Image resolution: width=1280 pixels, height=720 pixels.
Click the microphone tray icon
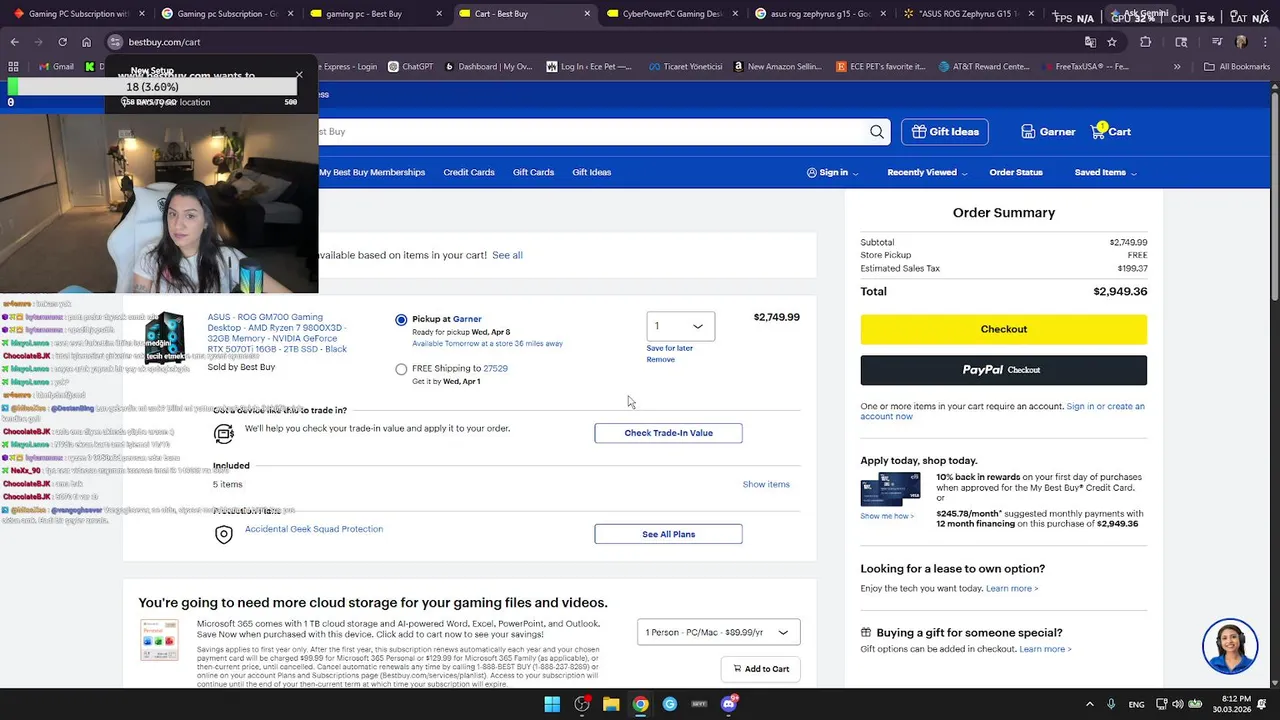(1111, 704)
